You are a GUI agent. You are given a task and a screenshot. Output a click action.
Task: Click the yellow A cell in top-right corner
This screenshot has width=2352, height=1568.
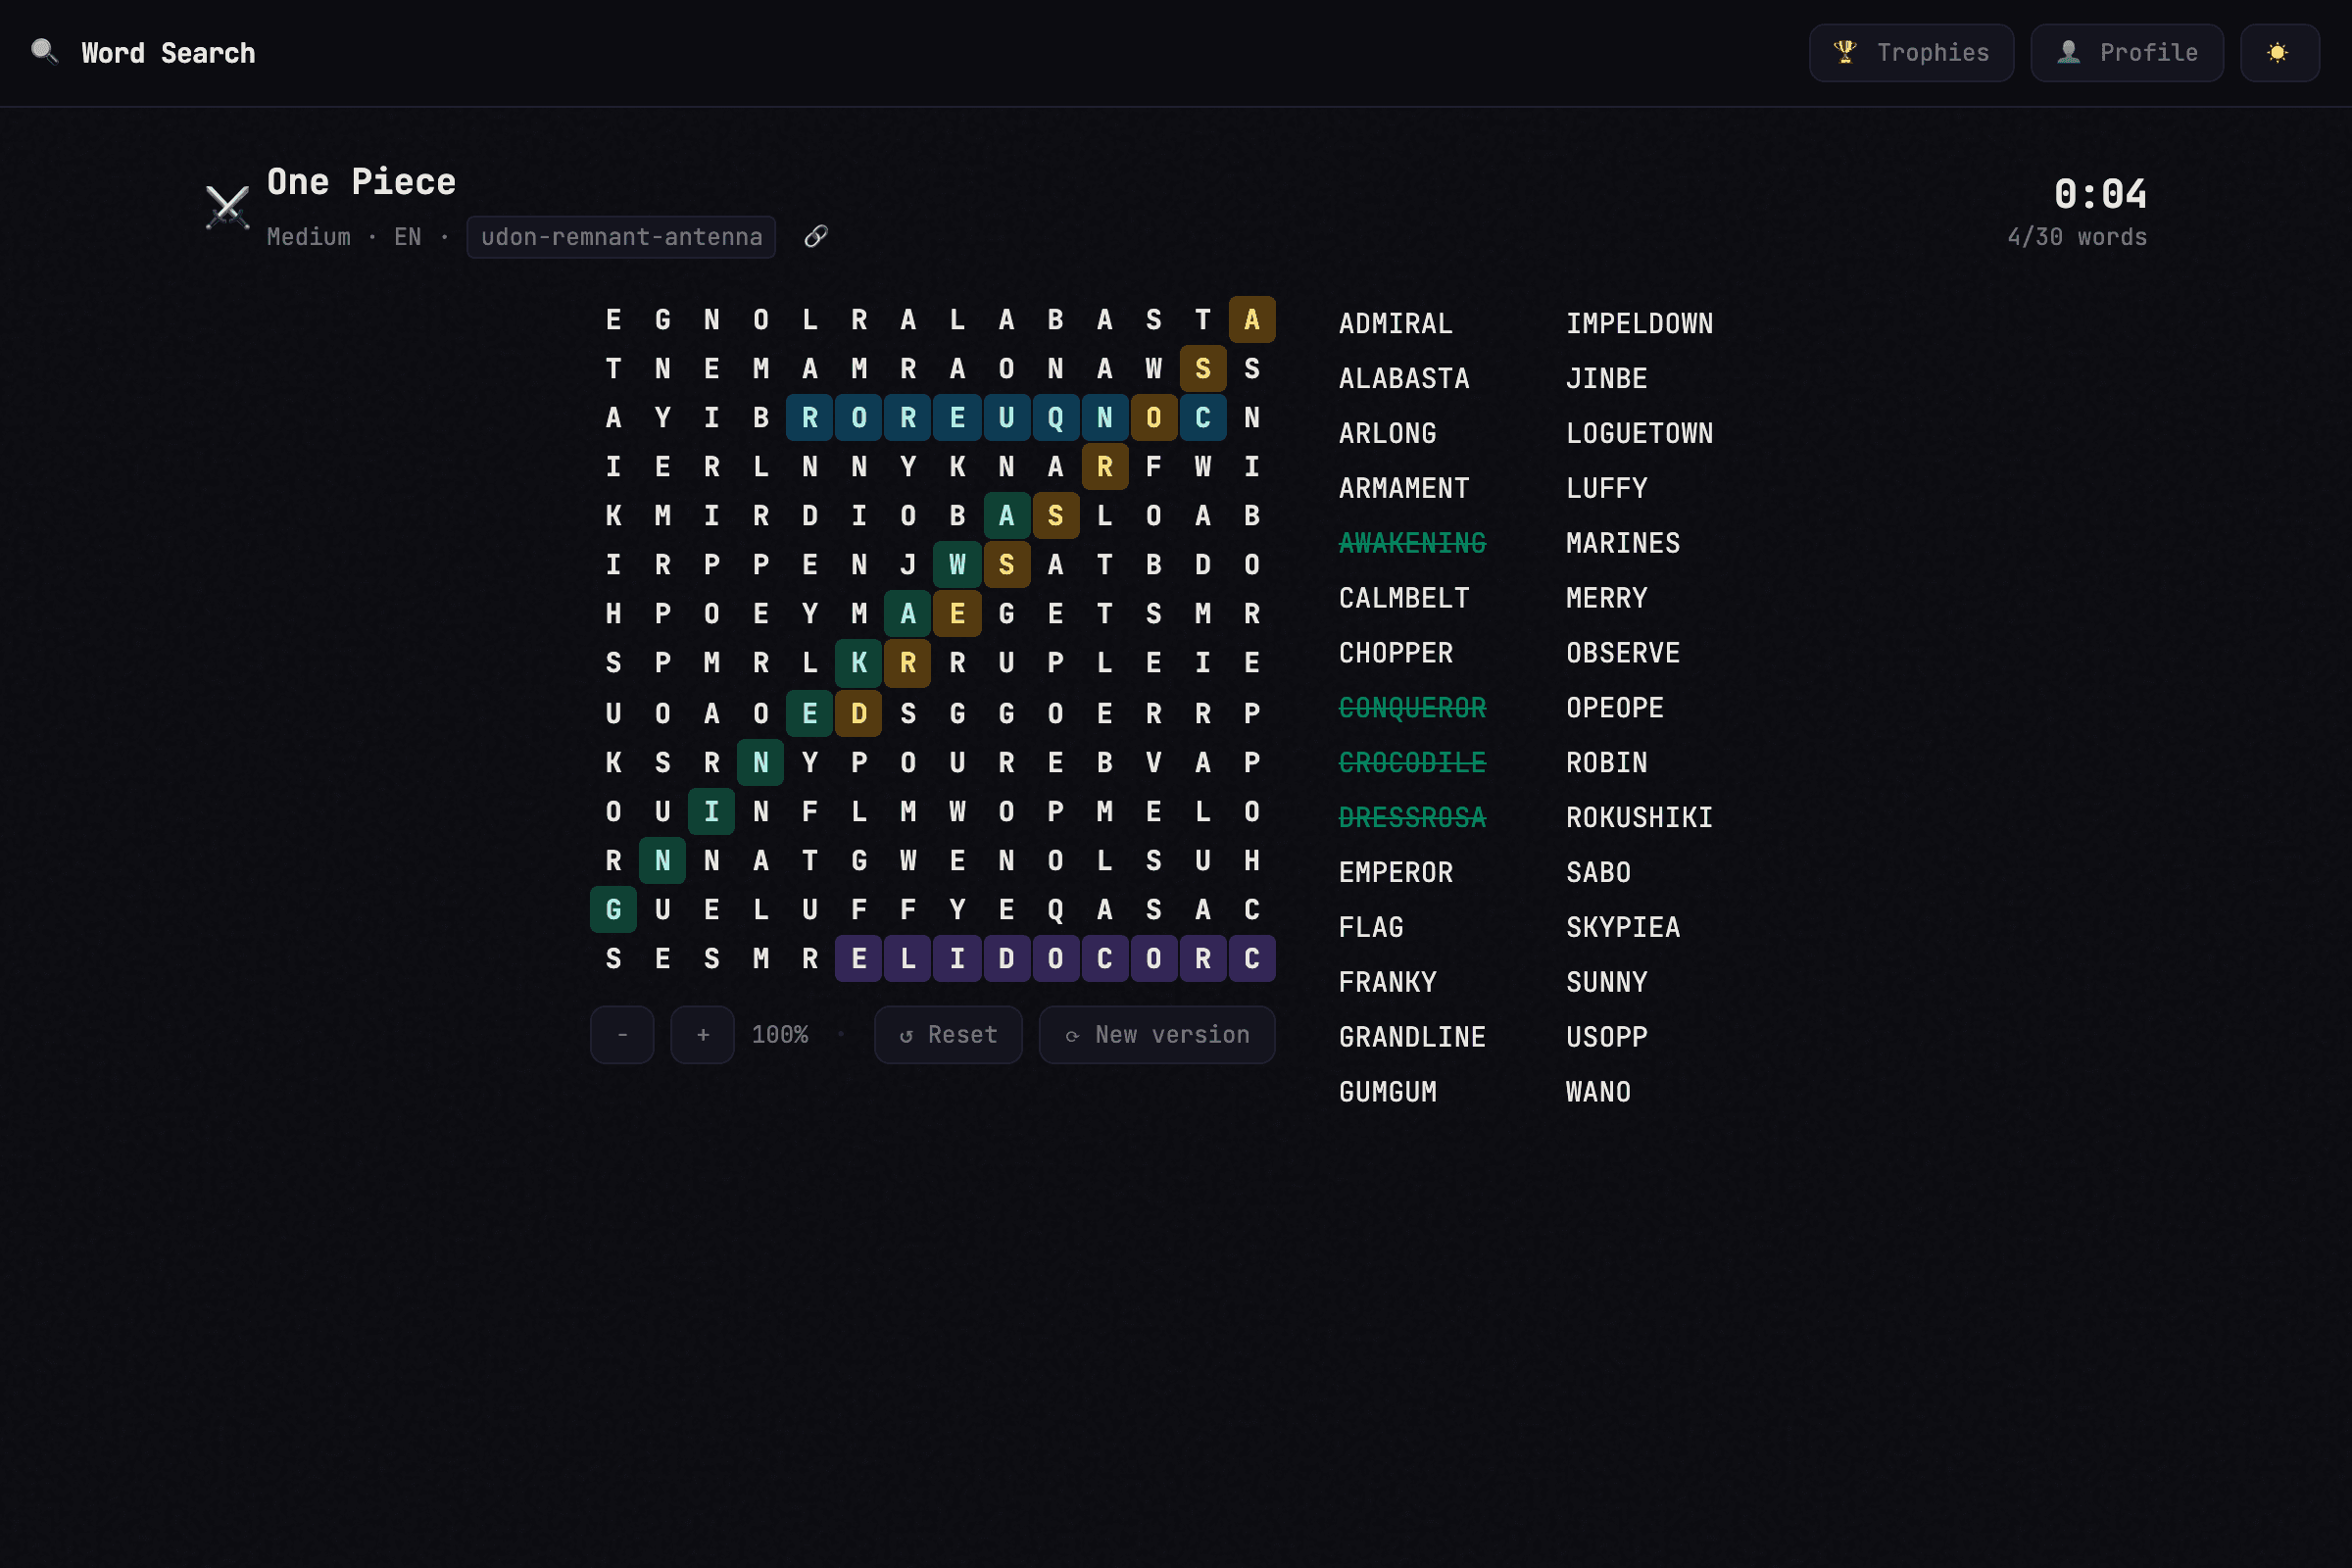tap(1251, 320)
